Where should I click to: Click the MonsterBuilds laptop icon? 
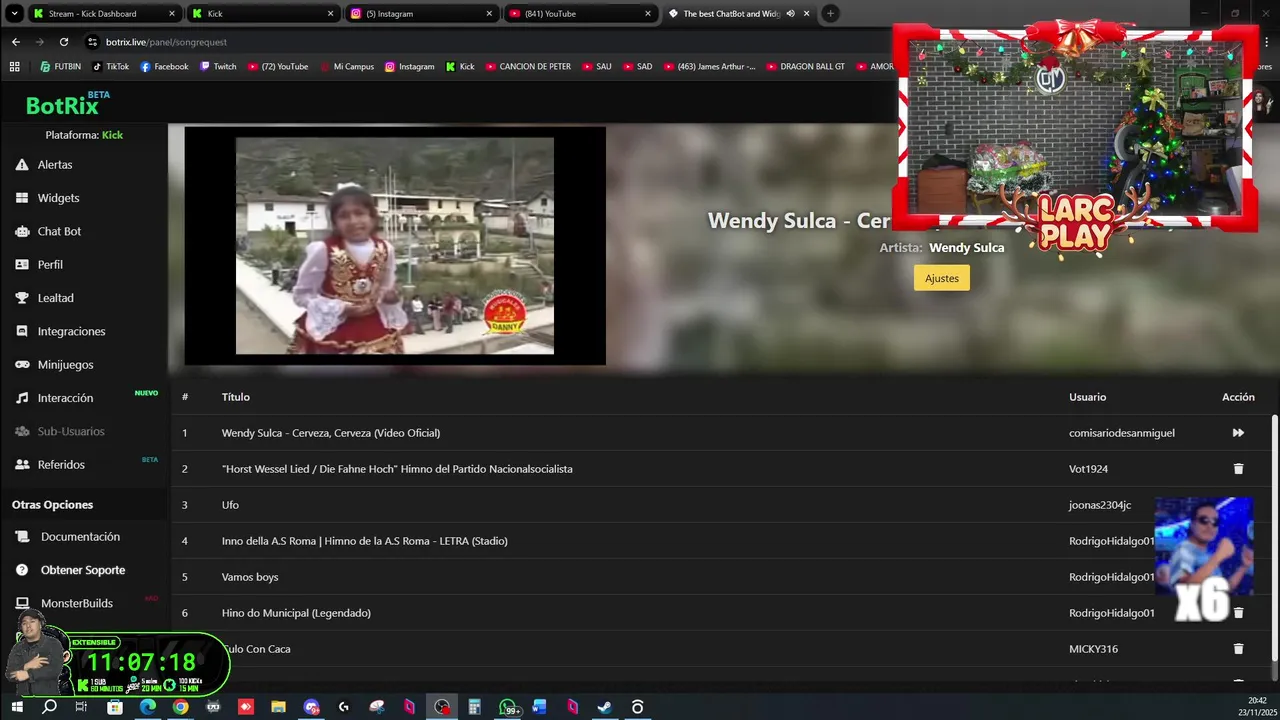click(x=22, y=603)
